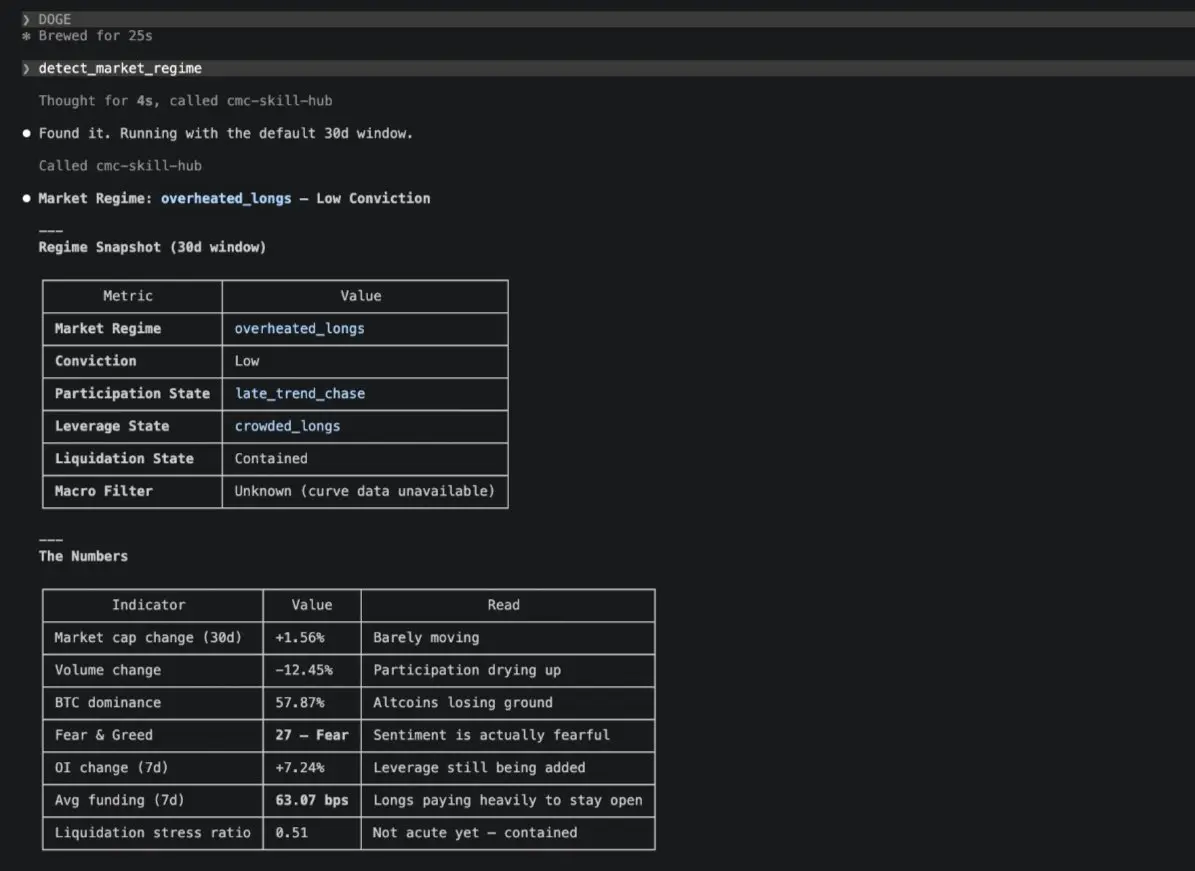Click Macro Filter row label
Screen dimensions: 1195x871
[104, 492]
